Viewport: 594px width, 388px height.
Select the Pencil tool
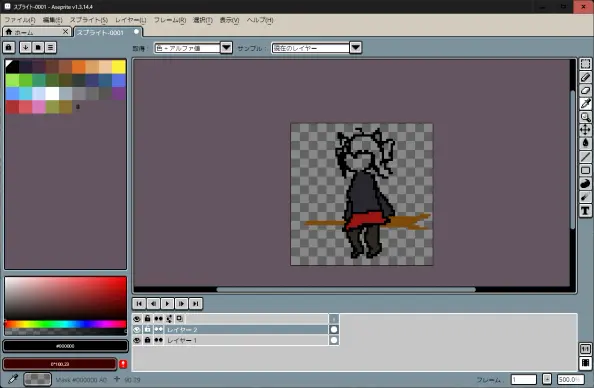585,77
